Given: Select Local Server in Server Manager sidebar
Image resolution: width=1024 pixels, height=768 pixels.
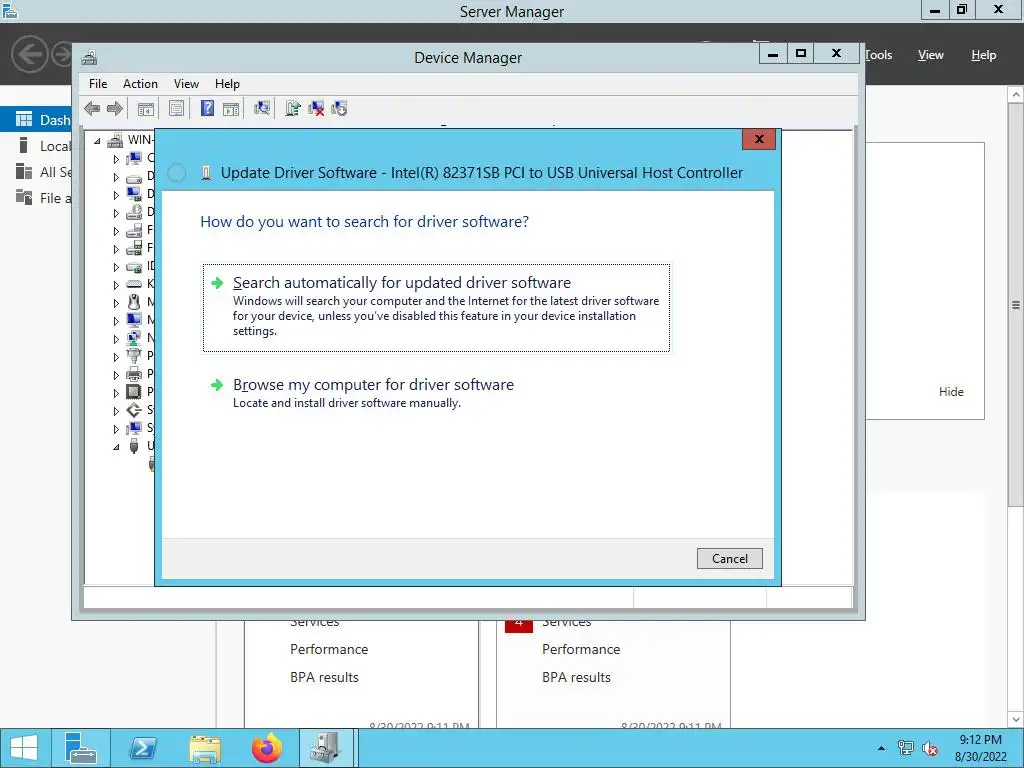Looking at the screenshot, I should pyautogui.click(x=36, y=146).
